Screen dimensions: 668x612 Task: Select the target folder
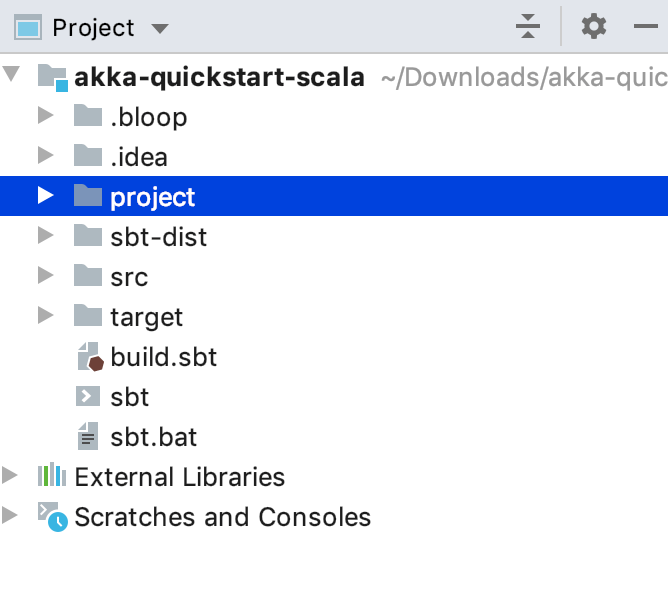(x=146, y=317)
